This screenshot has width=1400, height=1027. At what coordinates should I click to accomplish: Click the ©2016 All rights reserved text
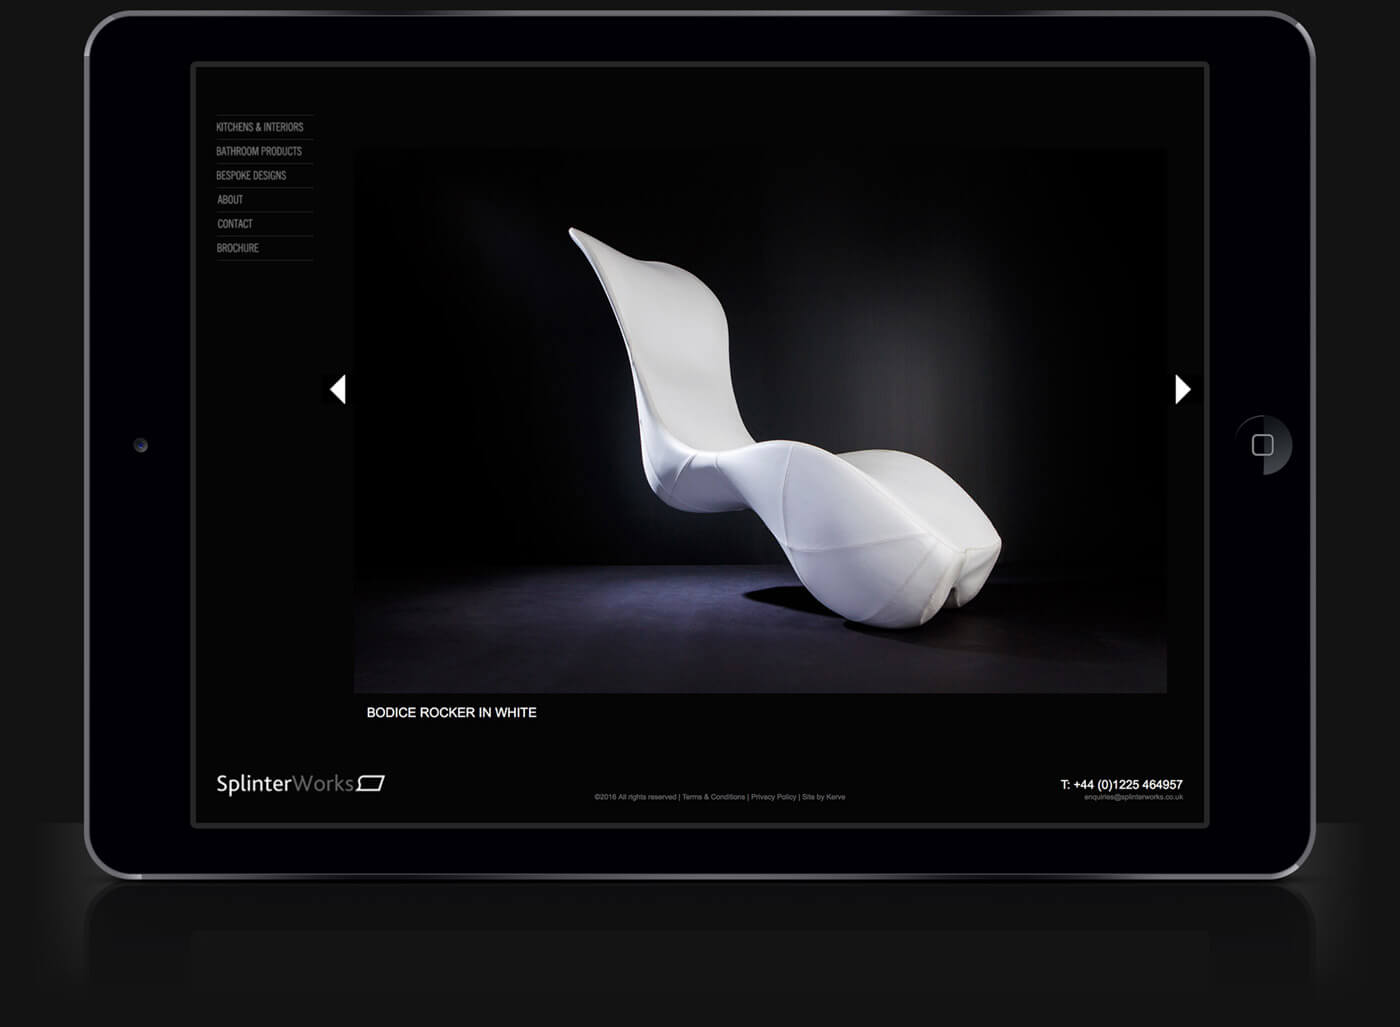(635, 797)
